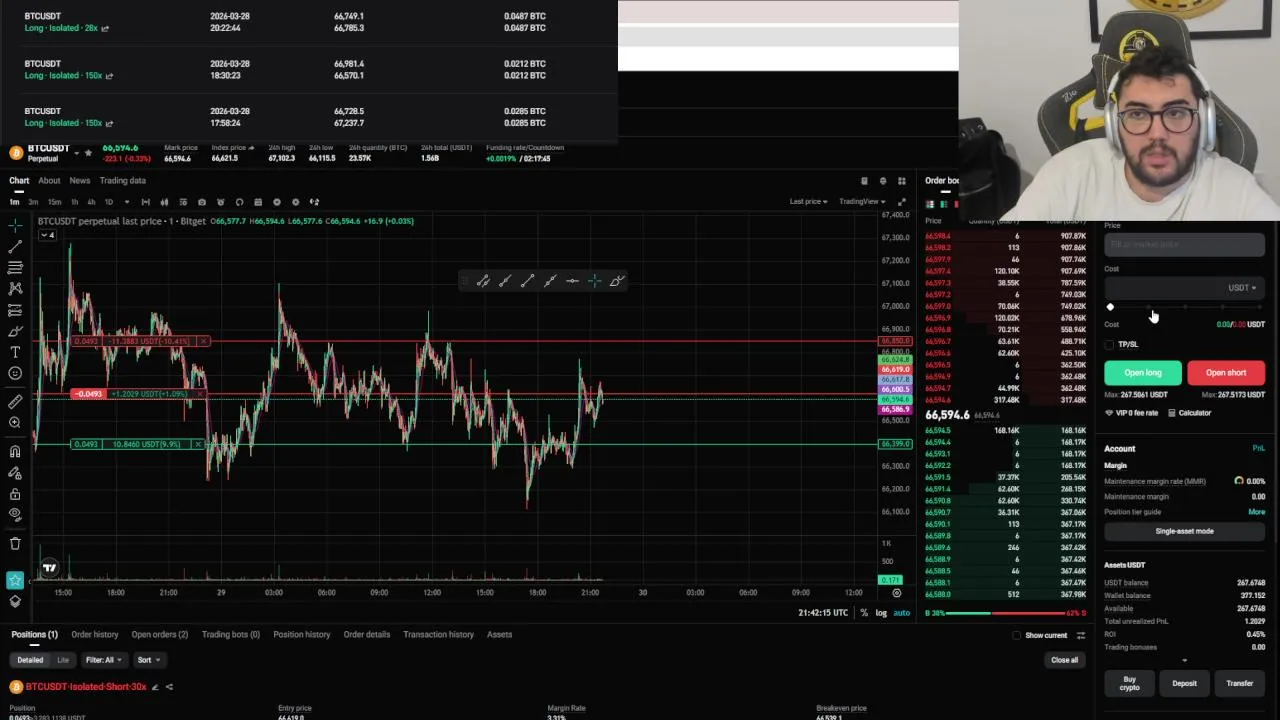Toggle log scale on the chart
Screen dimensions: 1280x720
(881, 613)
